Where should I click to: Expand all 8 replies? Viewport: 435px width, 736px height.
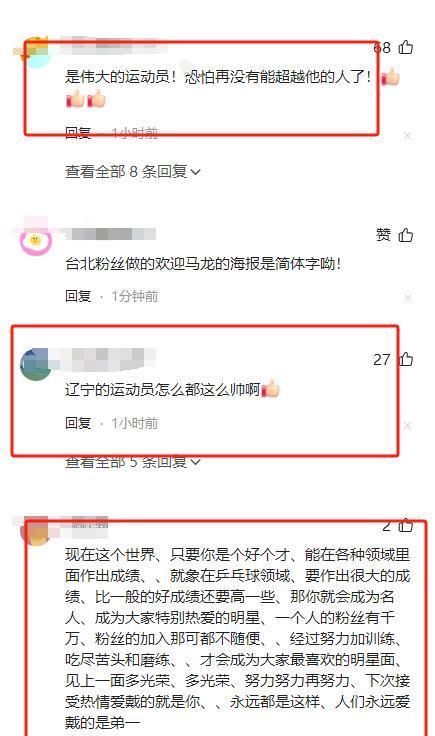coord(133,172)
